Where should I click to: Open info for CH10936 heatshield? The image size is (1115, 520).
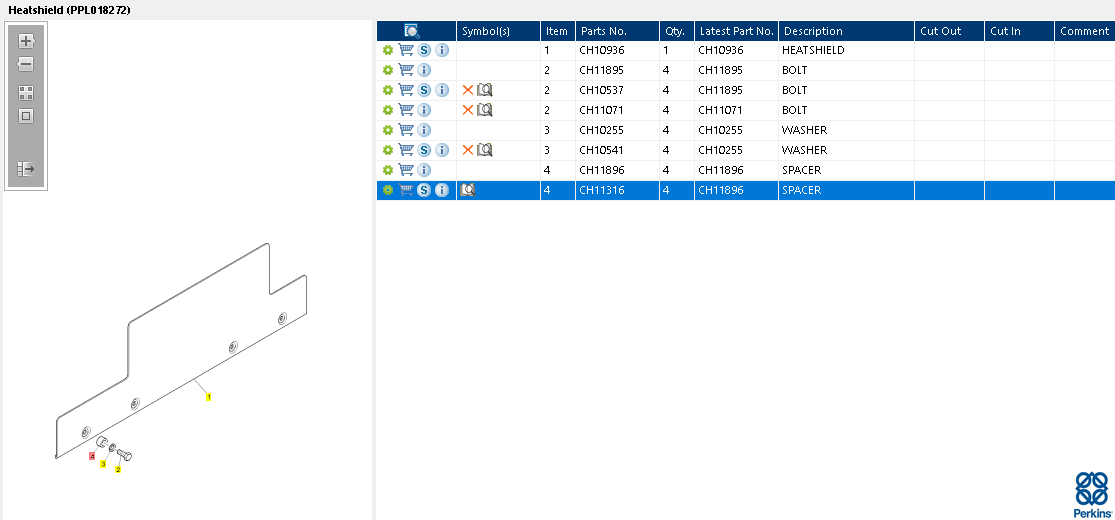442,50
